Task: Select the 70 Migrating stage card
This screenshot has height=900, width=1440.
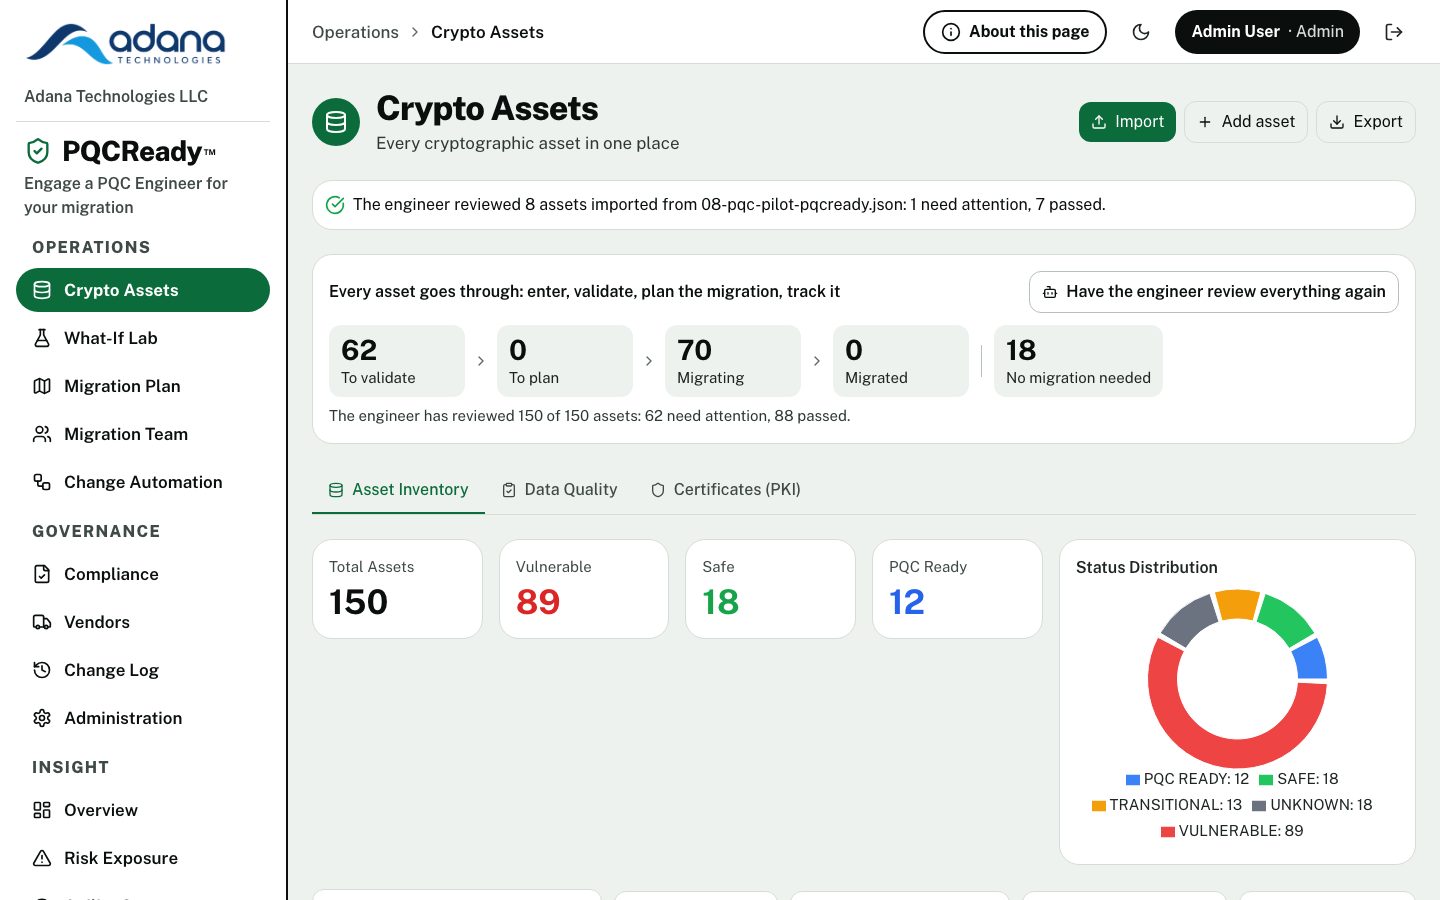Action: coord(733,361)
